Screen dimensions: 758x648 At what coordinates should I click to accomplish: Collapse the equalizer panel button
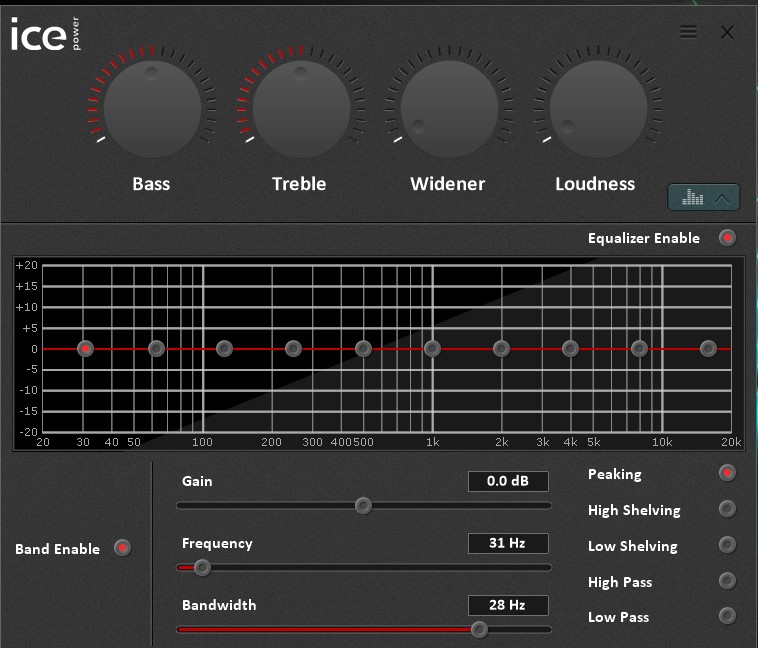point(703,197)
